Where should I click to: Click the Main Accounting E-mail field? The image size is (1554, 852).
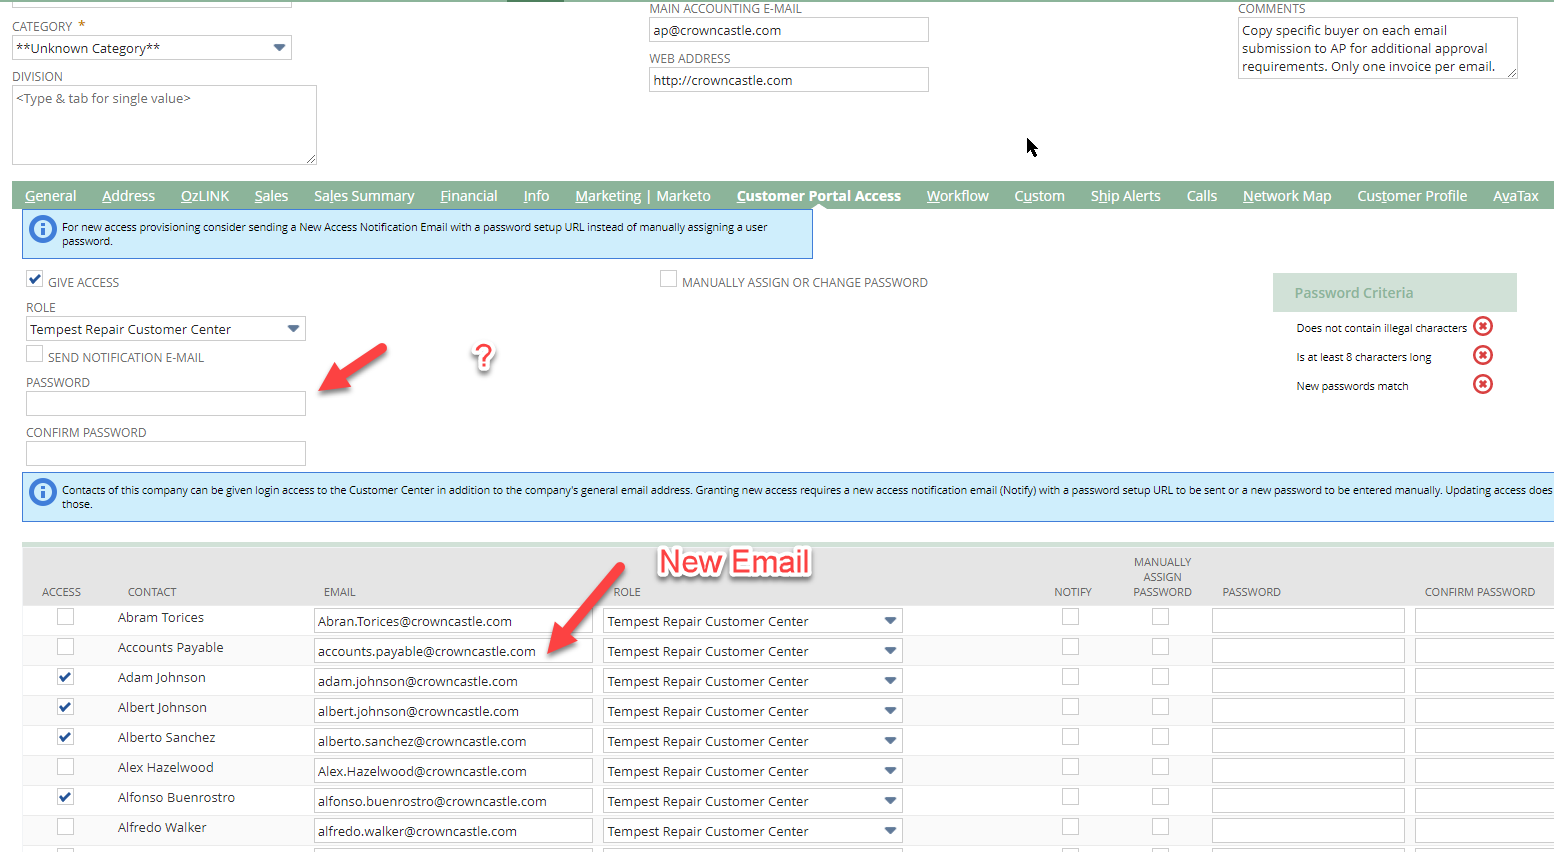(789, 30)
